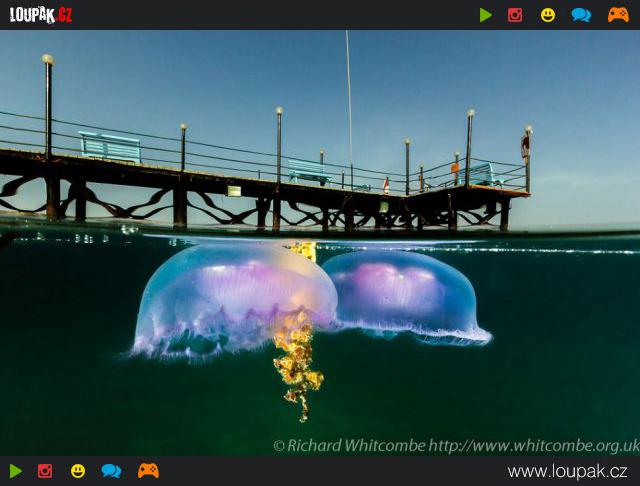Screen dimensions: 640x486
Task: Open the blue chat bubbles in bottom bar
Action: [111, 471]
